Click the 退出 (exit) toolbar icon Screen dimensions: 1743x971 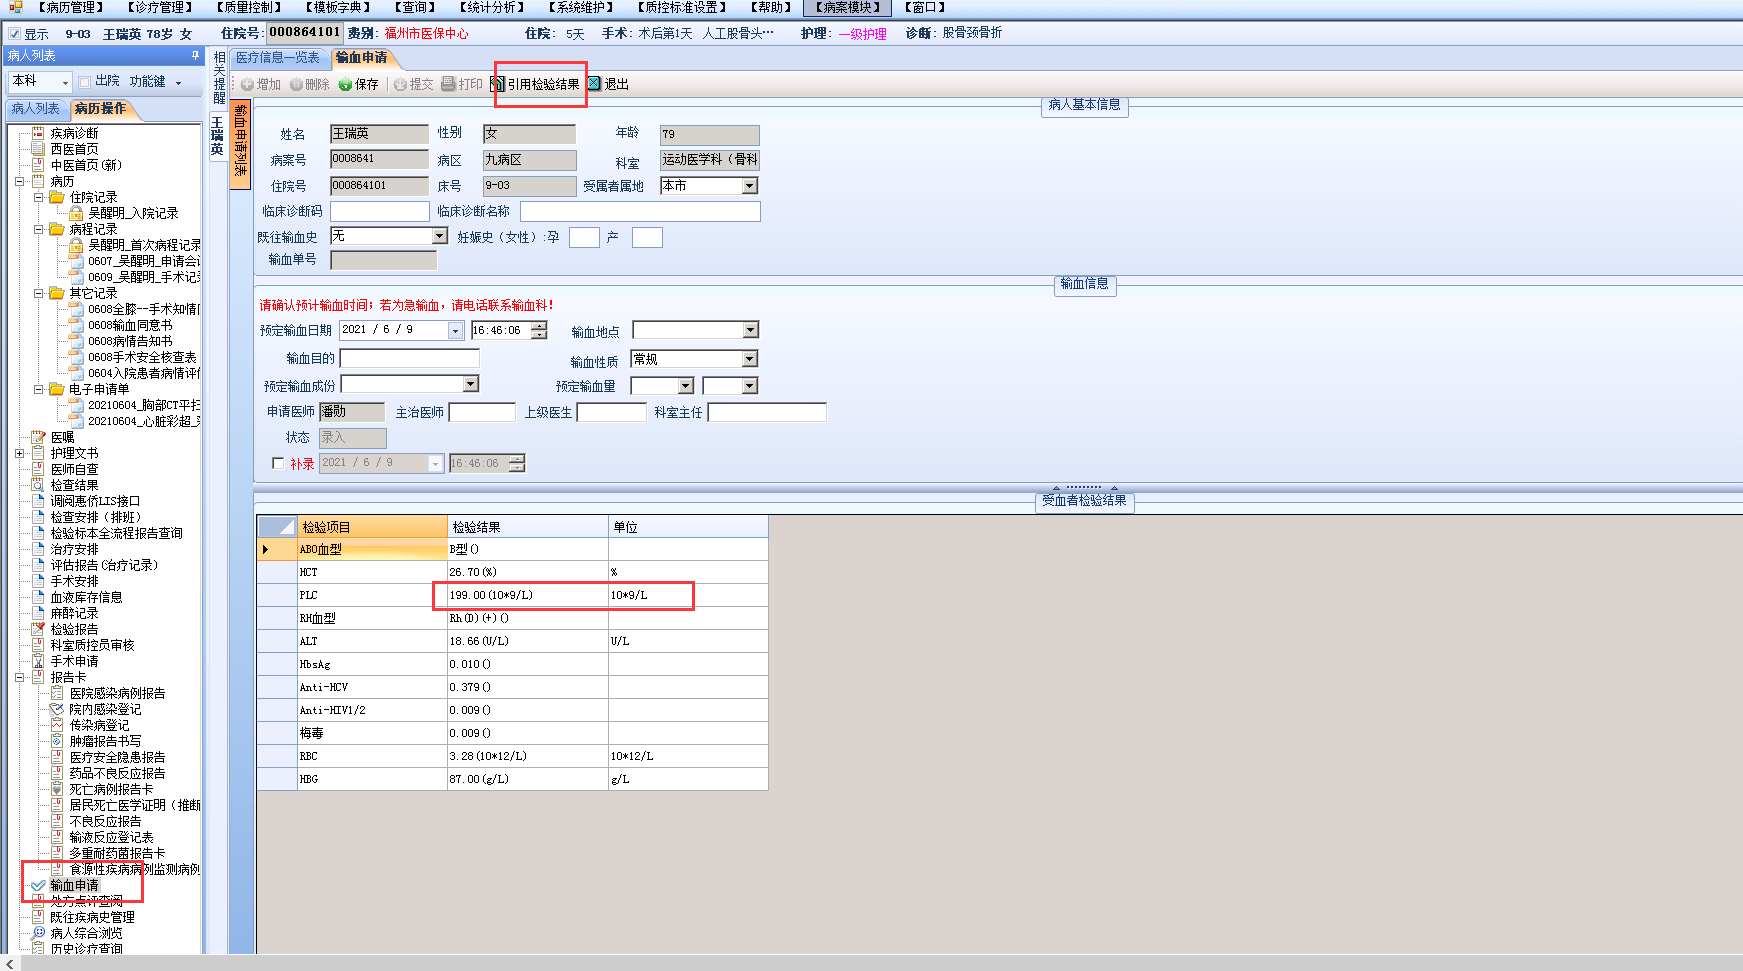tap(594, 83)
